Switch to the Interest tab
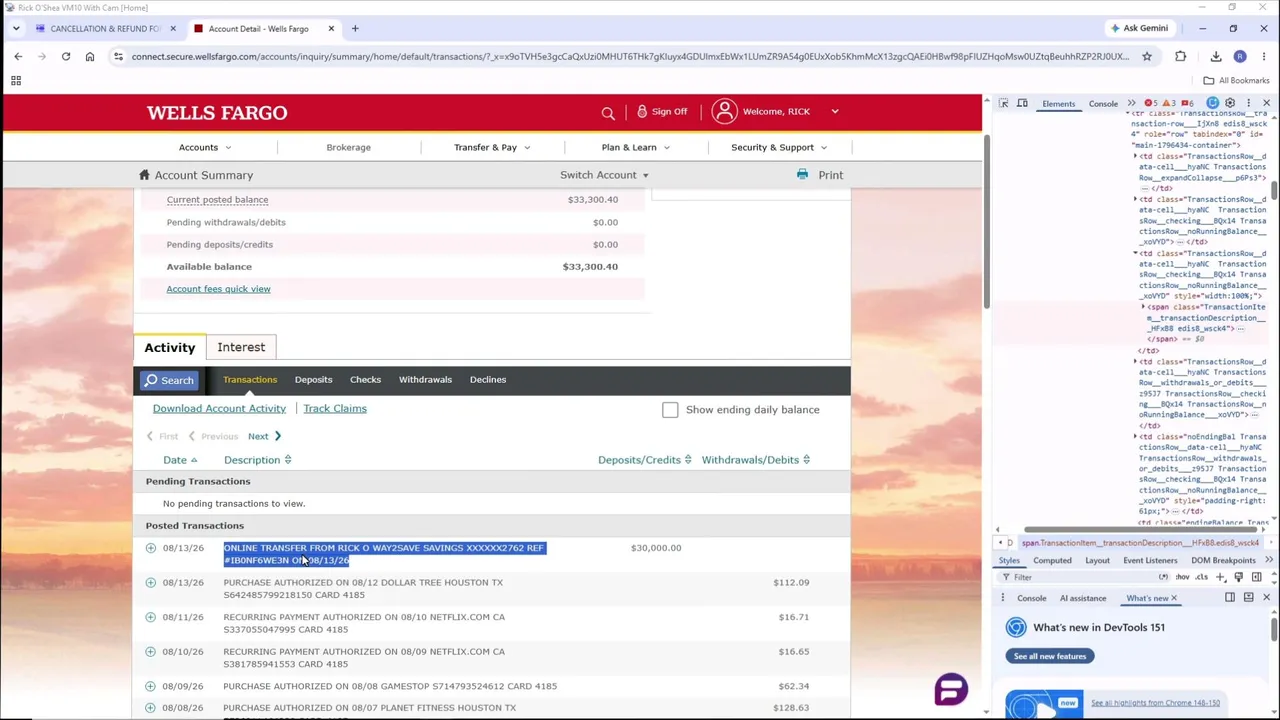This screenshot has width=1280, height=720. 241,347
